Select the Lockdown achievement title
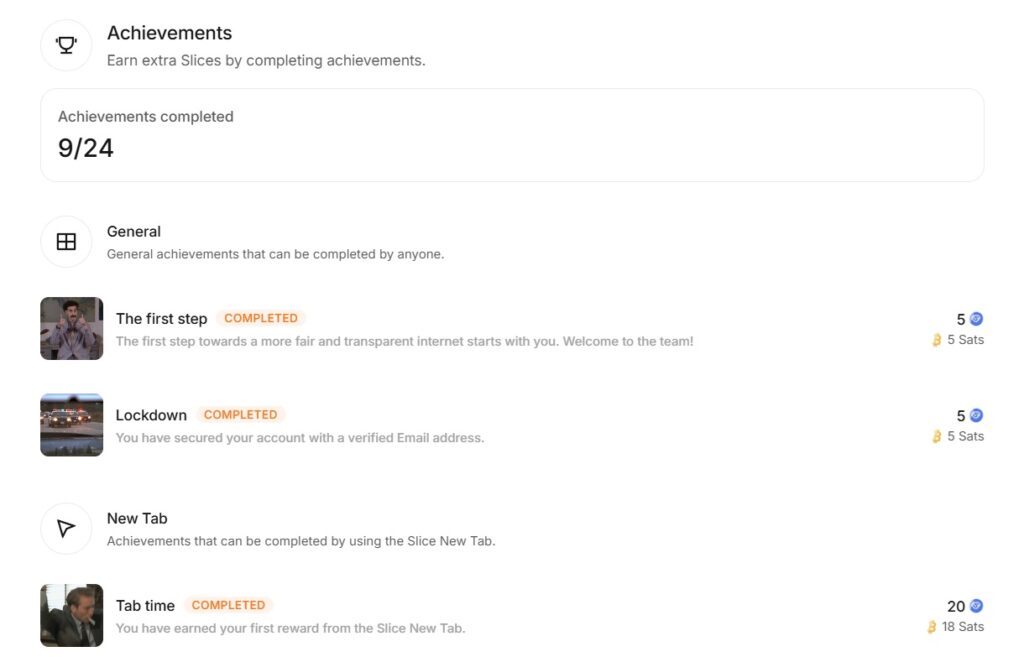 151,415
